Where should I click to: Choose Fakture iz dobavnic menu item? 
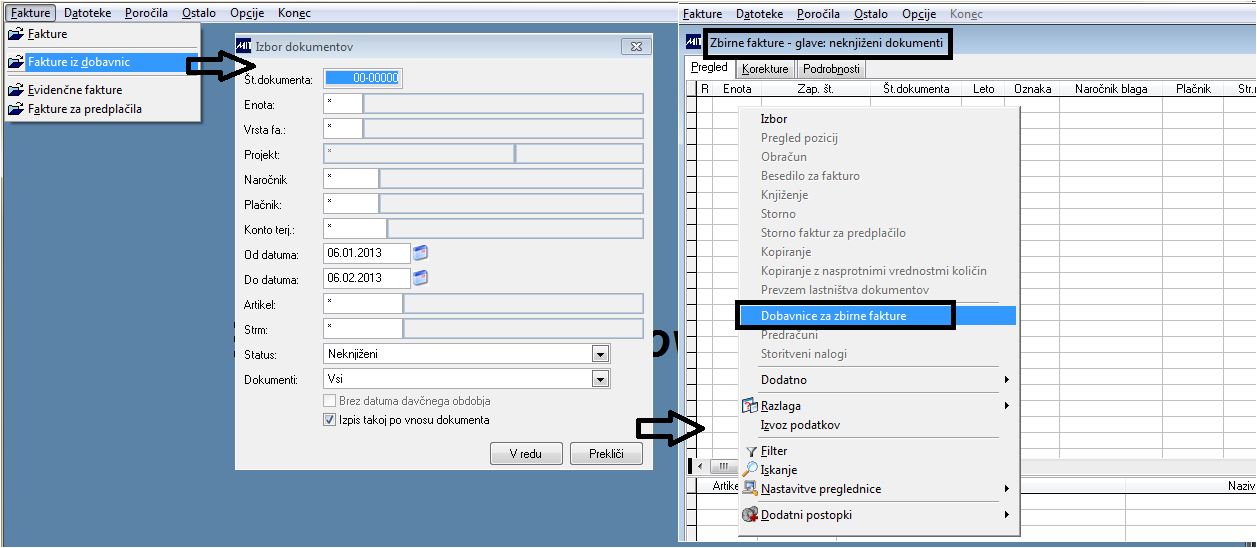click(x=95, y=62)
